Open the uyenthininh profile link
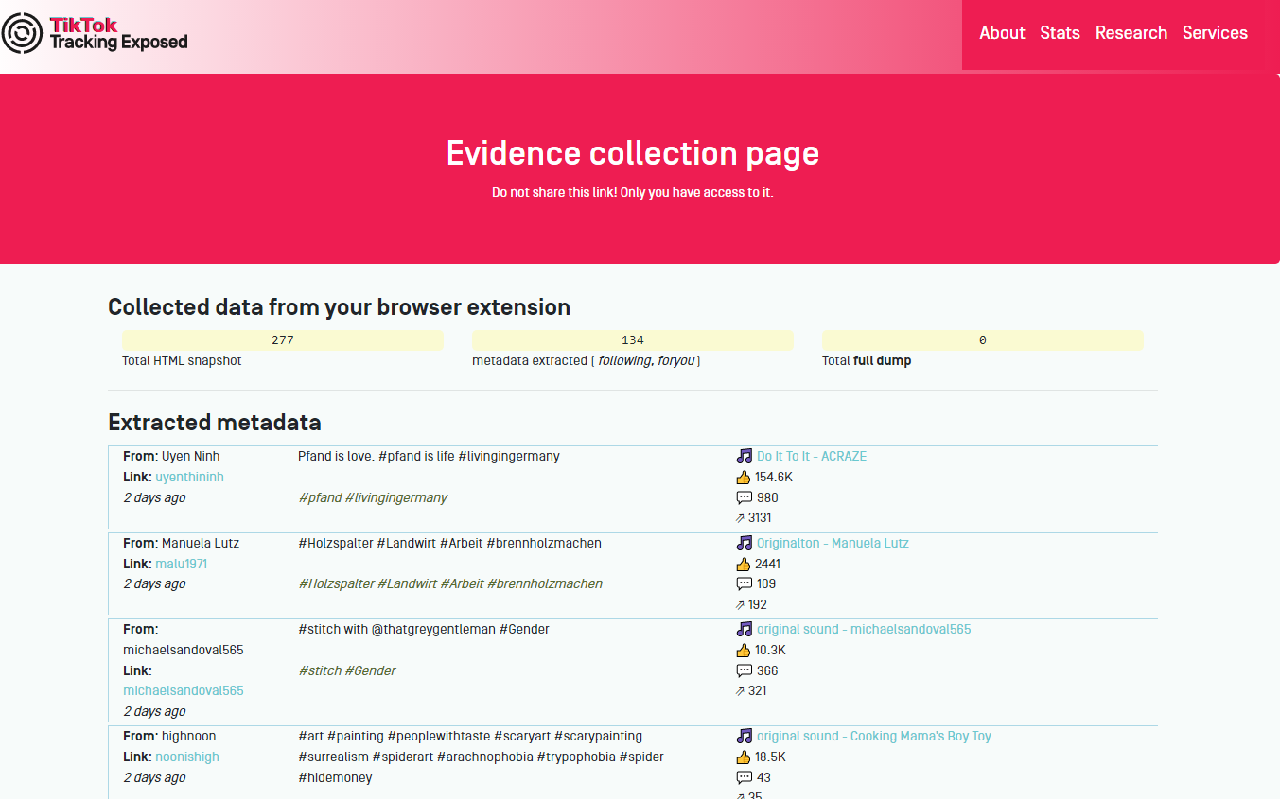 [x=189, y=477]
